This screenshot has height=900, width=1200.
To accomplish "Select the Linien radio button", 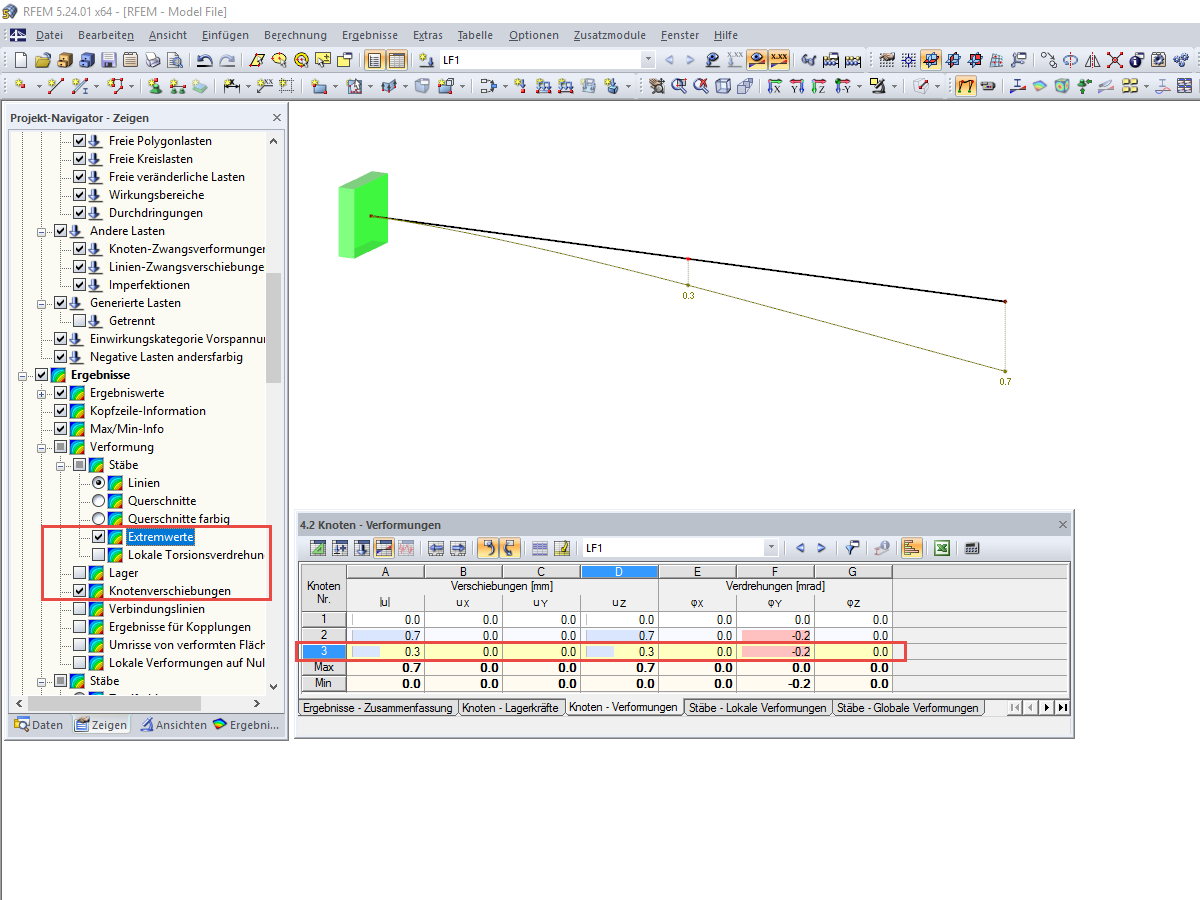I will (99, 483).
